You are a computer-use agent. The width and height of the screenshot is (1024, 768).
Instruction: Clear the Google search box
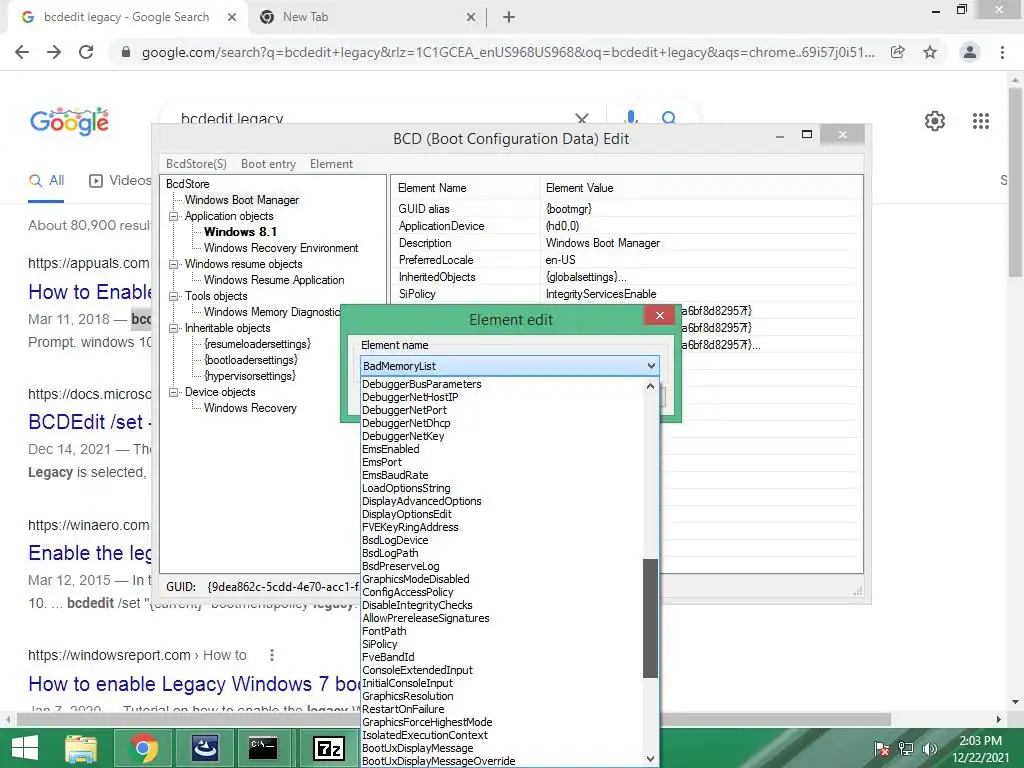click(581, 119)
